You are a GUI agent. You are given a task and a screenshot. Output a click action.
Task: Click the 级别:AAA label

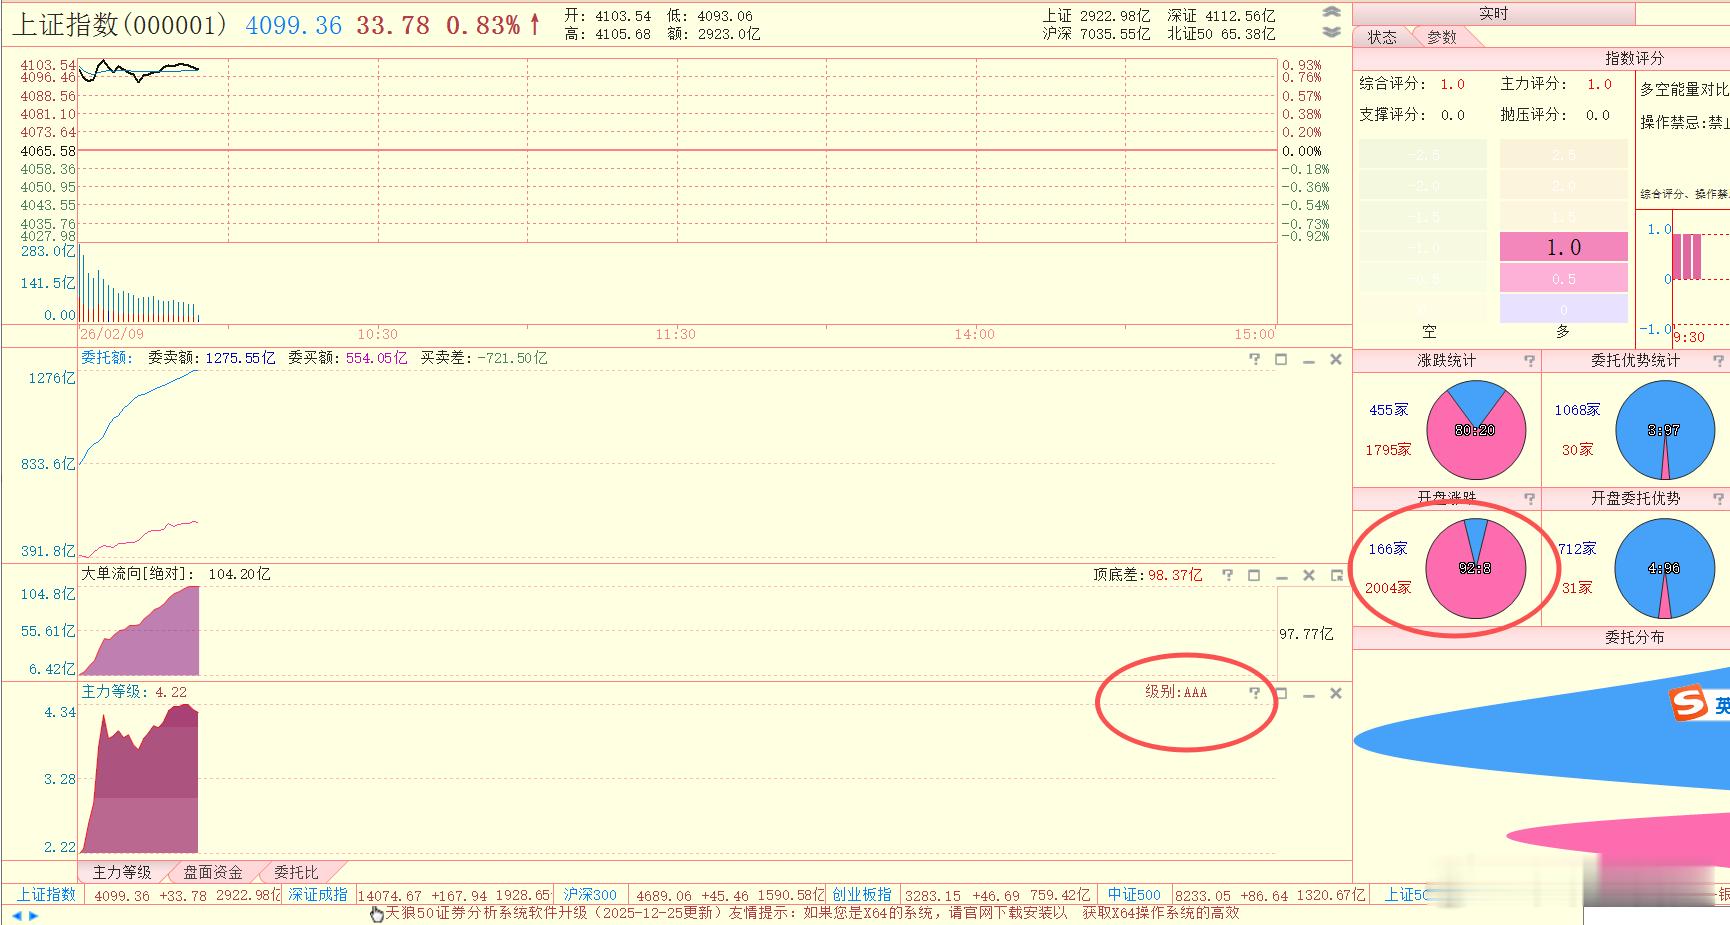click(x=1176, y=692)
